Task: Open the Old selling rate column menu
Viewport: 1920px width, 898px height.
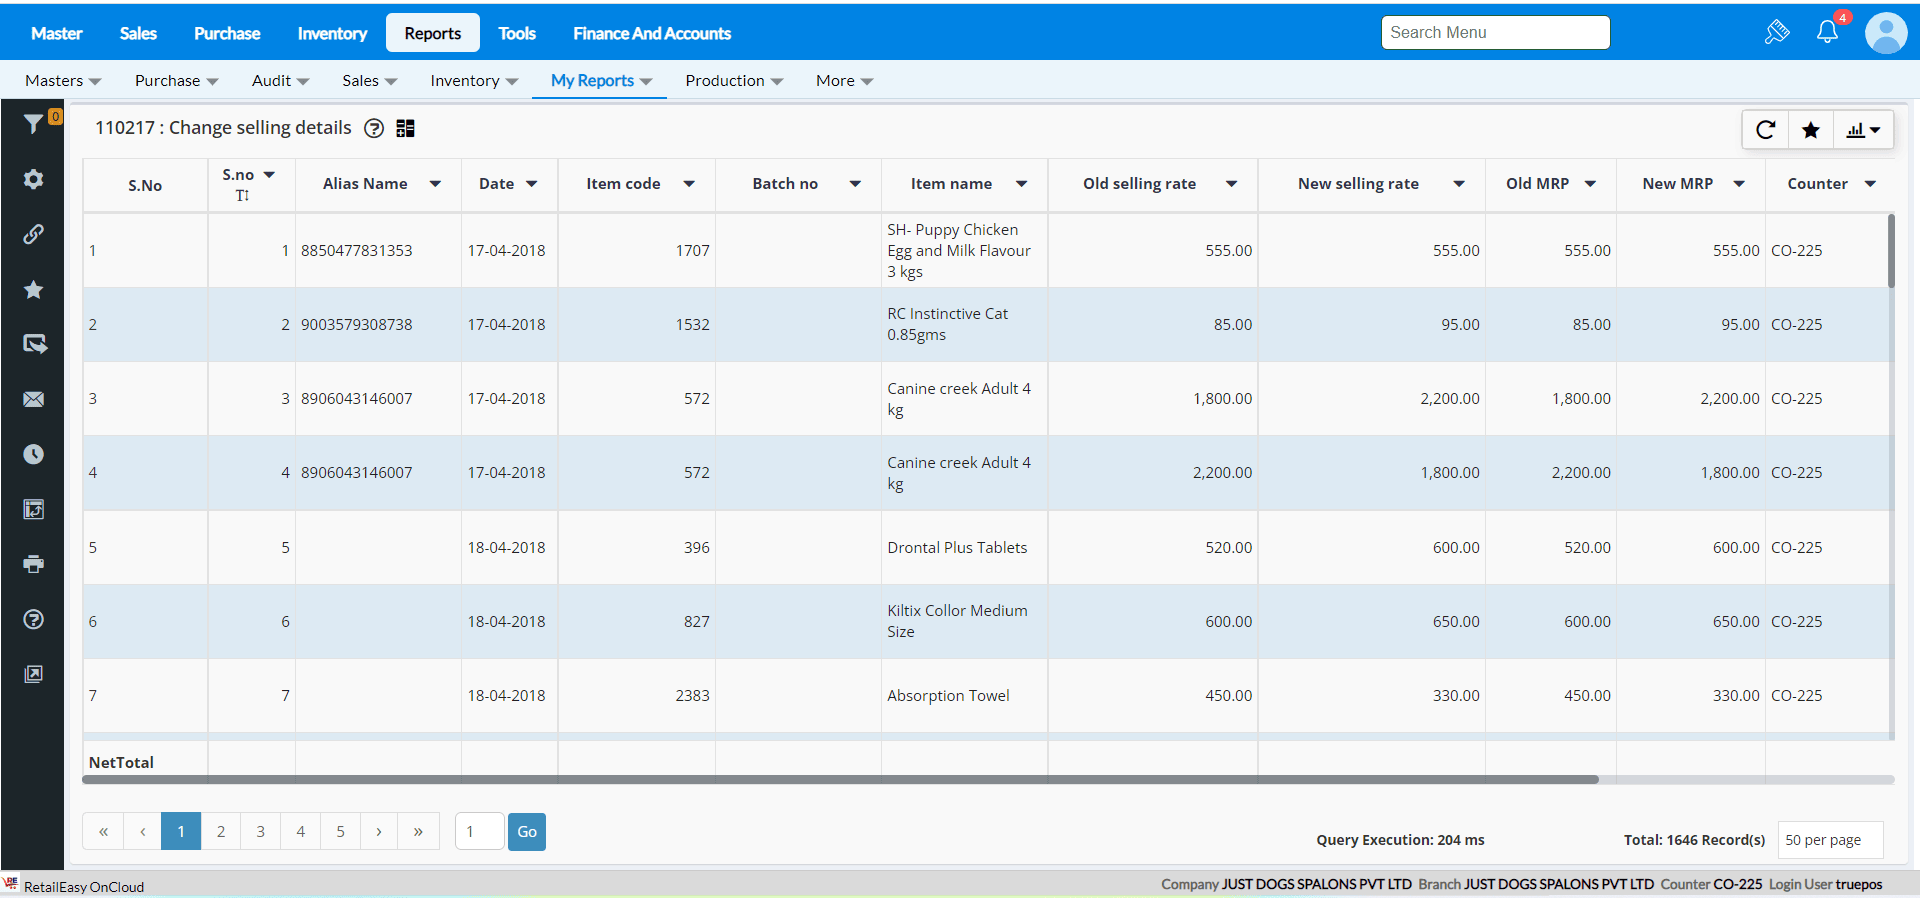Action: click(x=1231, y=184)
